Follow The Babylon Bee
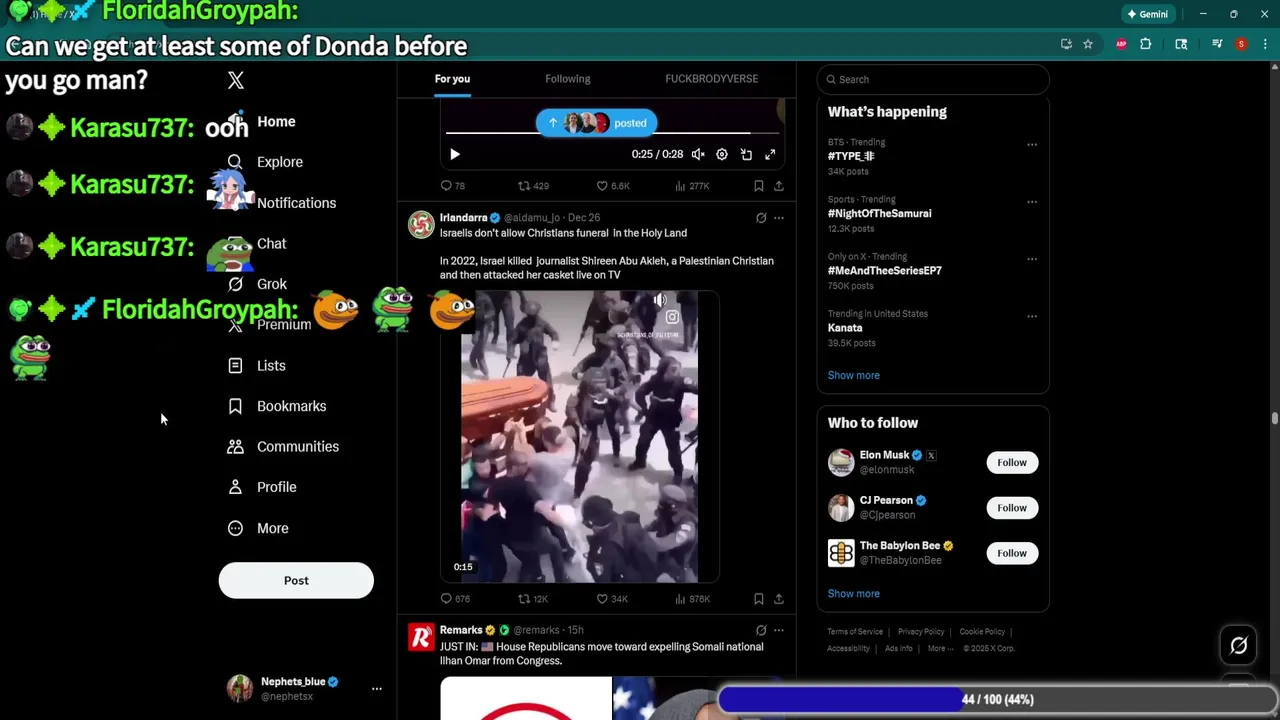 [x=1012, y=553]
